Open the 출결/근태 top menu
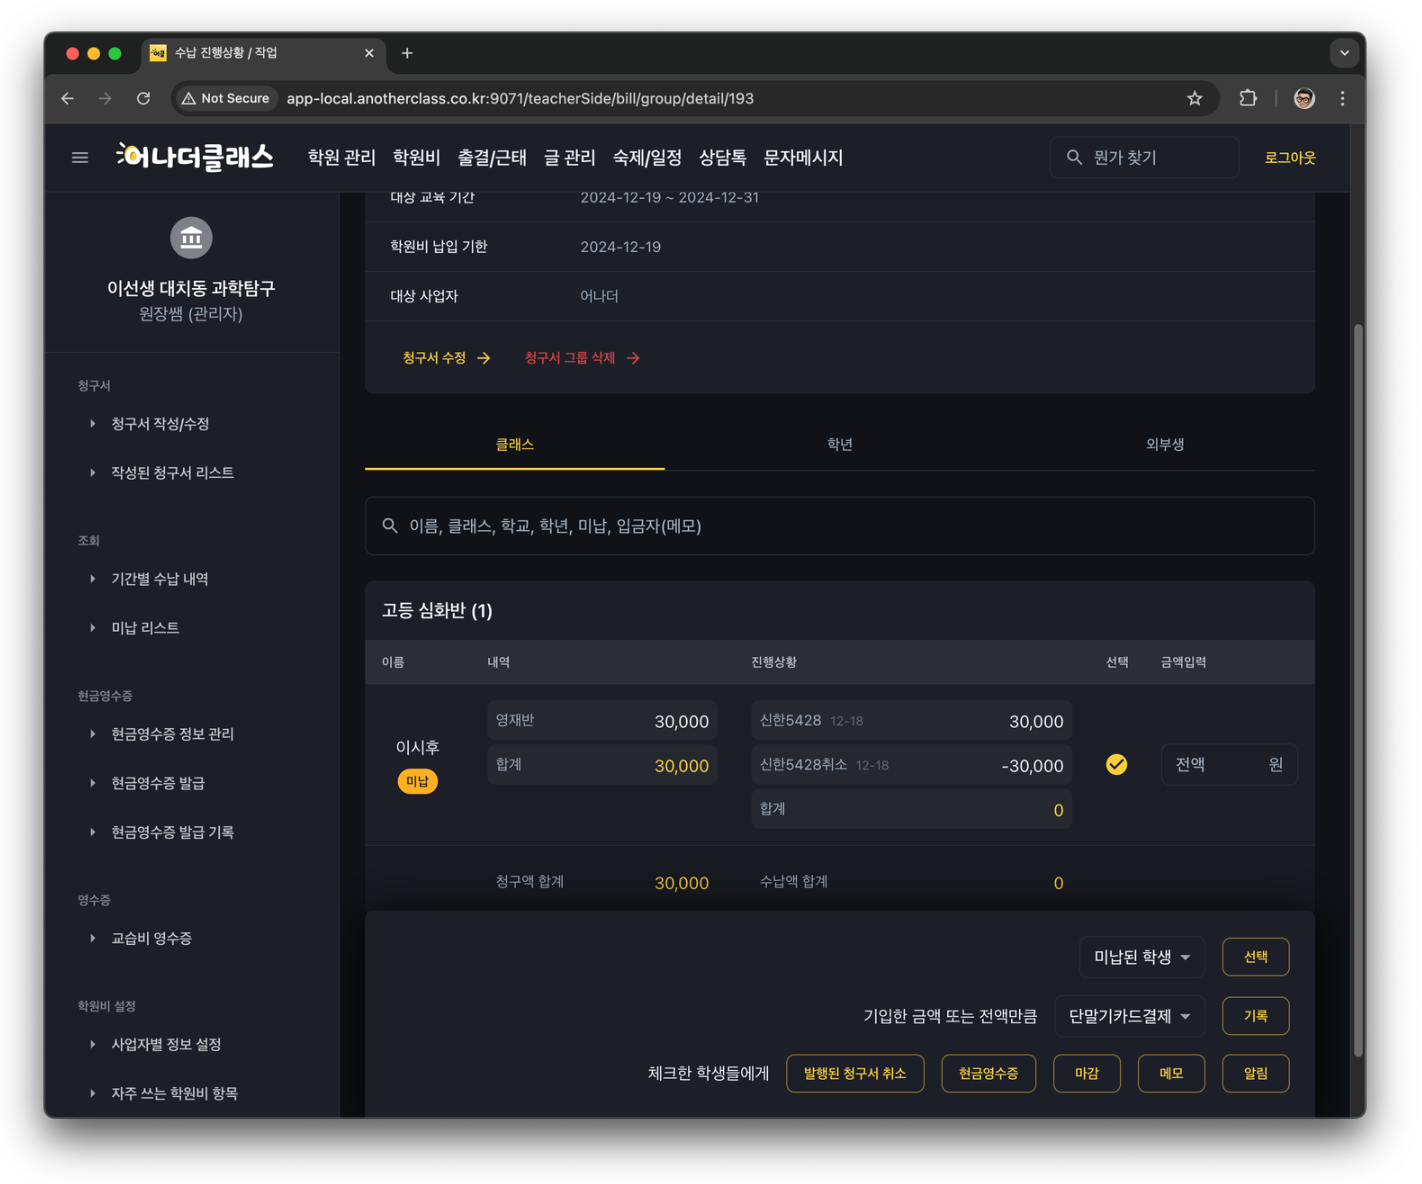 pos(492,158)
